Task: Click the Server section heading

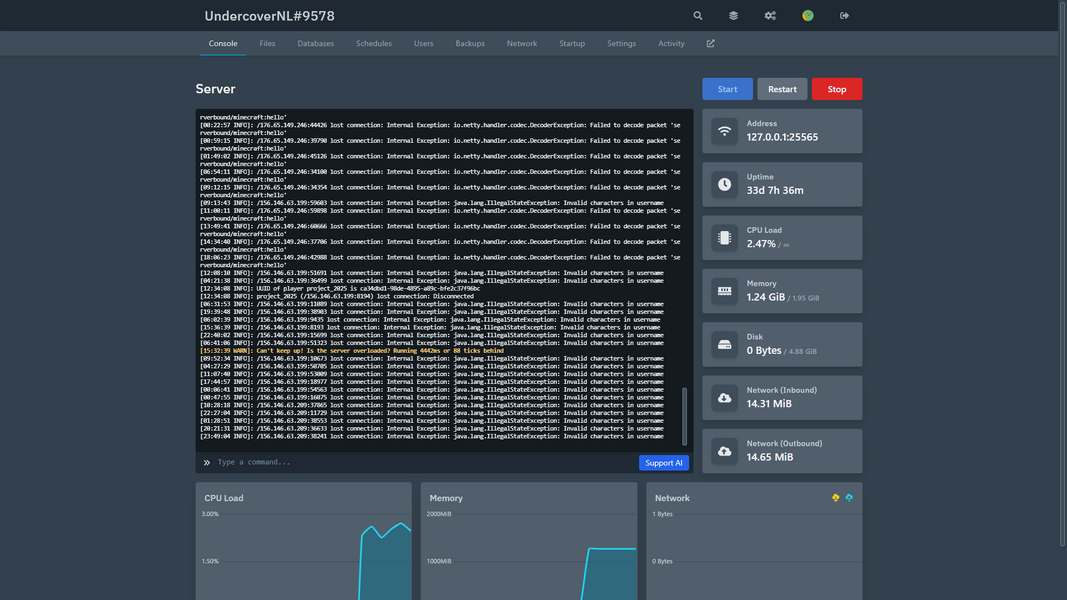Action: (x=216, y=89)
